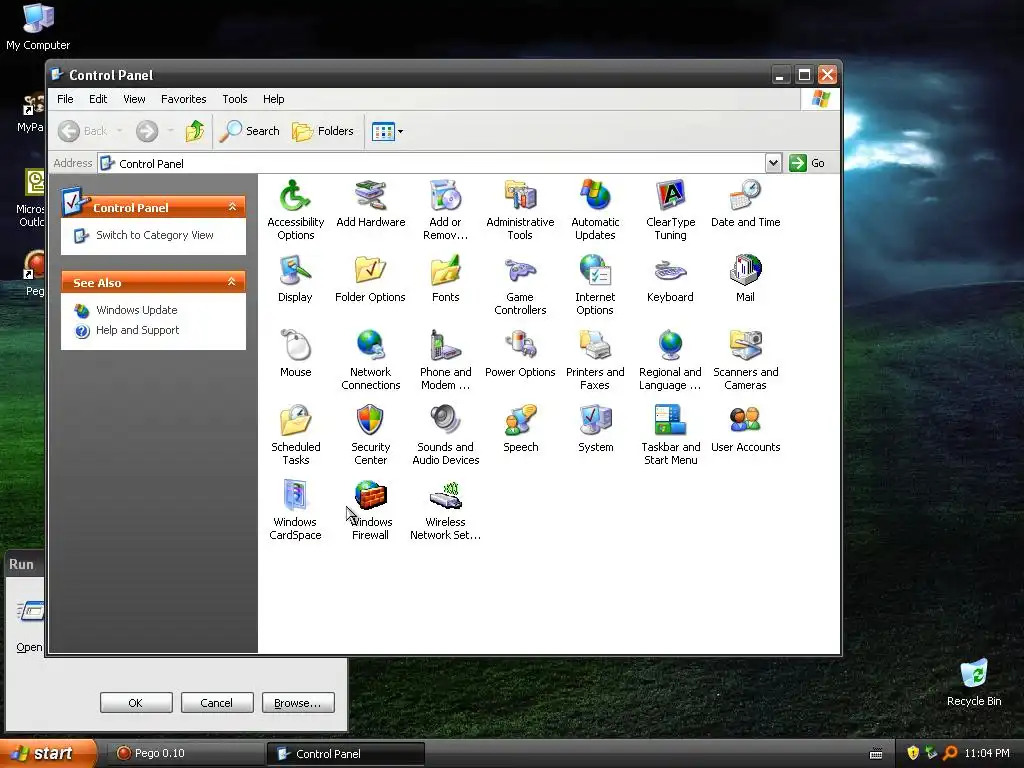Open the Mail applet icon
The image size is (1024, 768).
(x=745, y=270)
